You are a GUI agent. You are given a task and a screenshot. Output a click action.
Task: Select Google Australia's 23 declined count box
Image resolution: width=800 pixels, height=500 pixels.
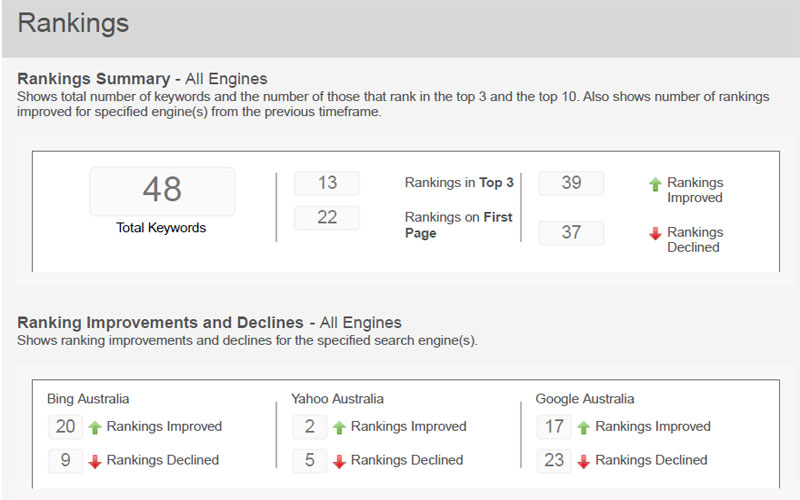(x=554, y=460)
